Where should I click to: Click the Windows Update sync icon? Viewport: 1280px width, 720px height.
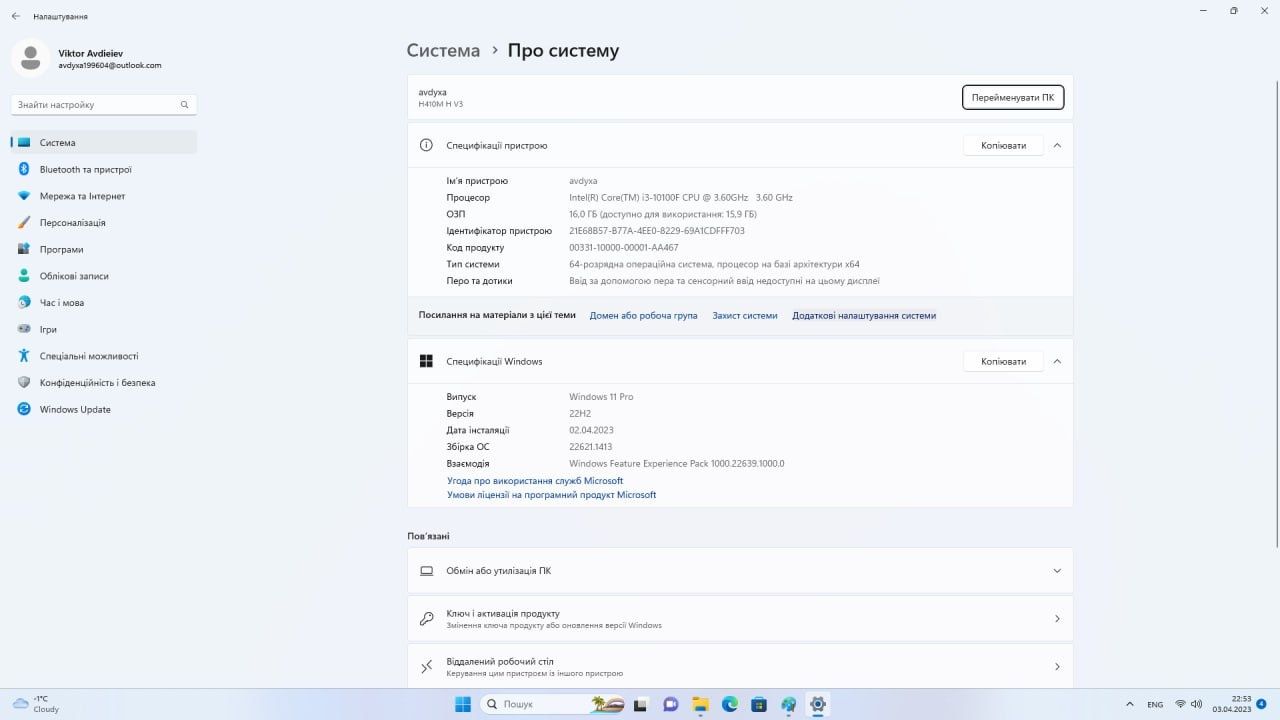pos(24,409)
